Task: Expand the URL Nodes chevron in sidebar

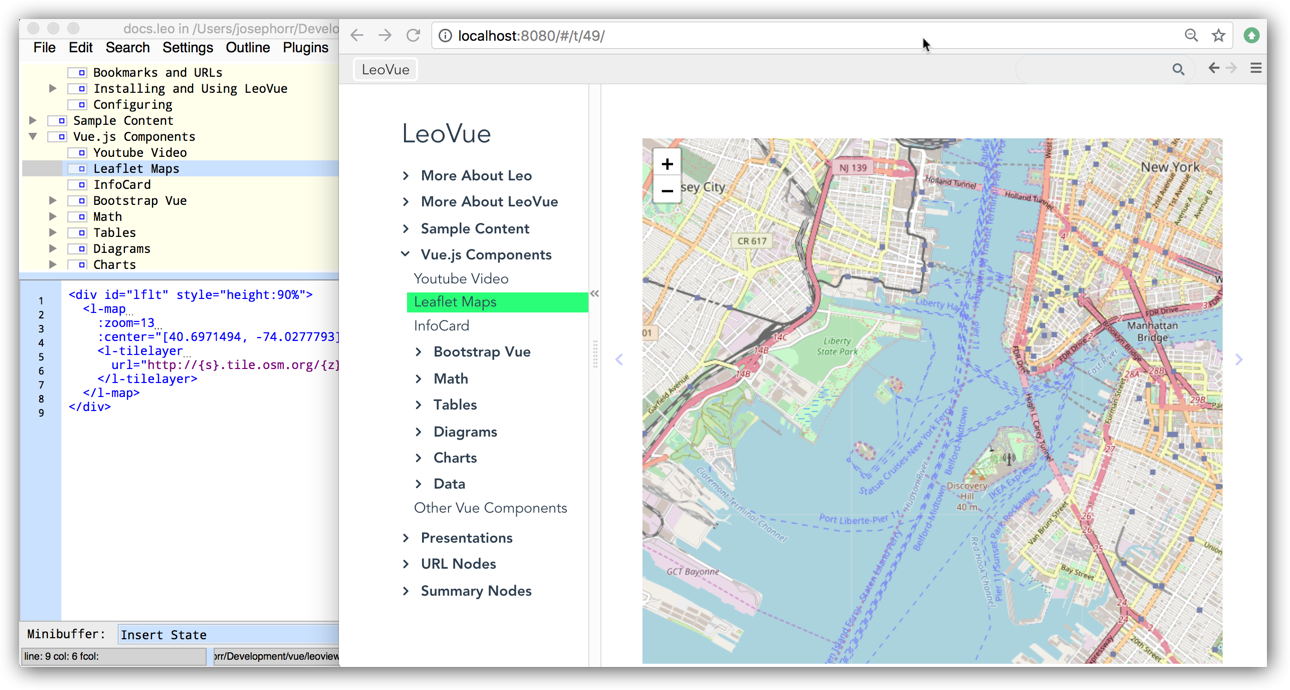Action: click(x=406, y=565)
